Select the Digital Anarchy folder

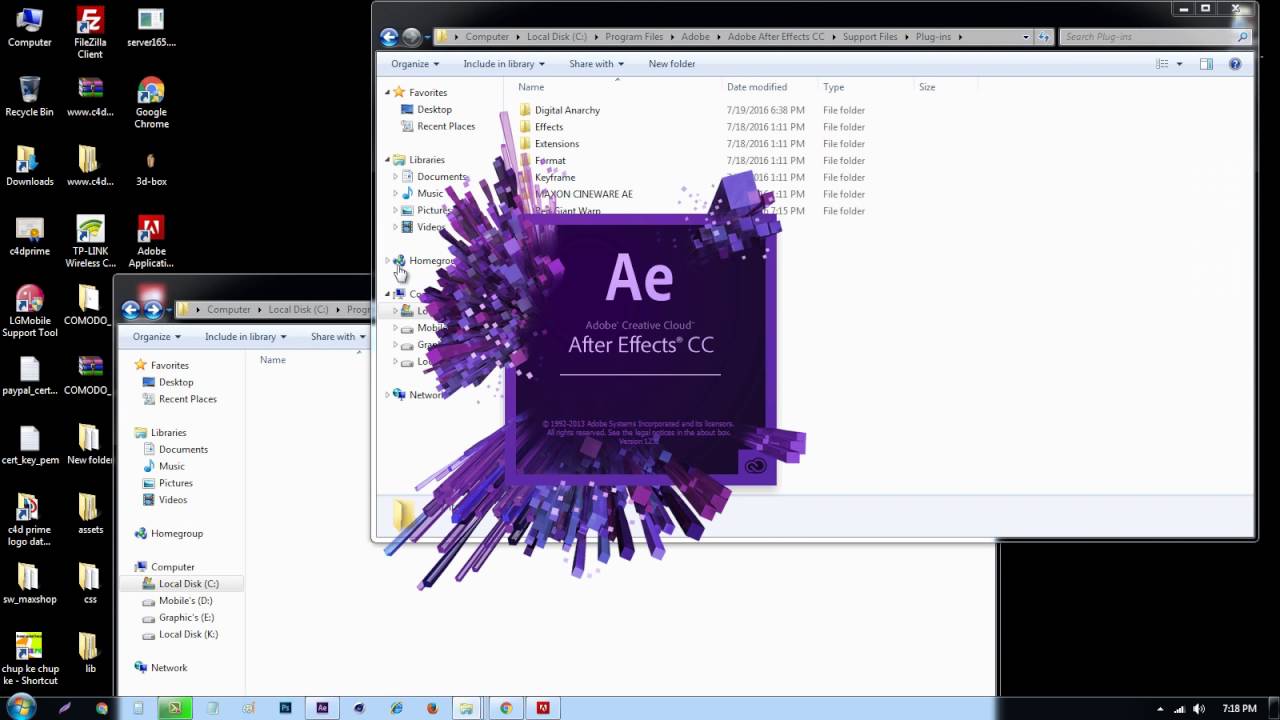[567, 110]
